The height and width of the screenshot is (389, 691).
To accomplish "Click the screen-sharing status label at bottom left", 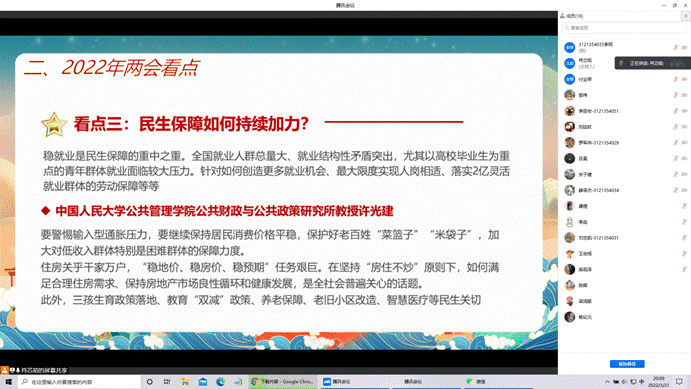I will pos(34,370).
